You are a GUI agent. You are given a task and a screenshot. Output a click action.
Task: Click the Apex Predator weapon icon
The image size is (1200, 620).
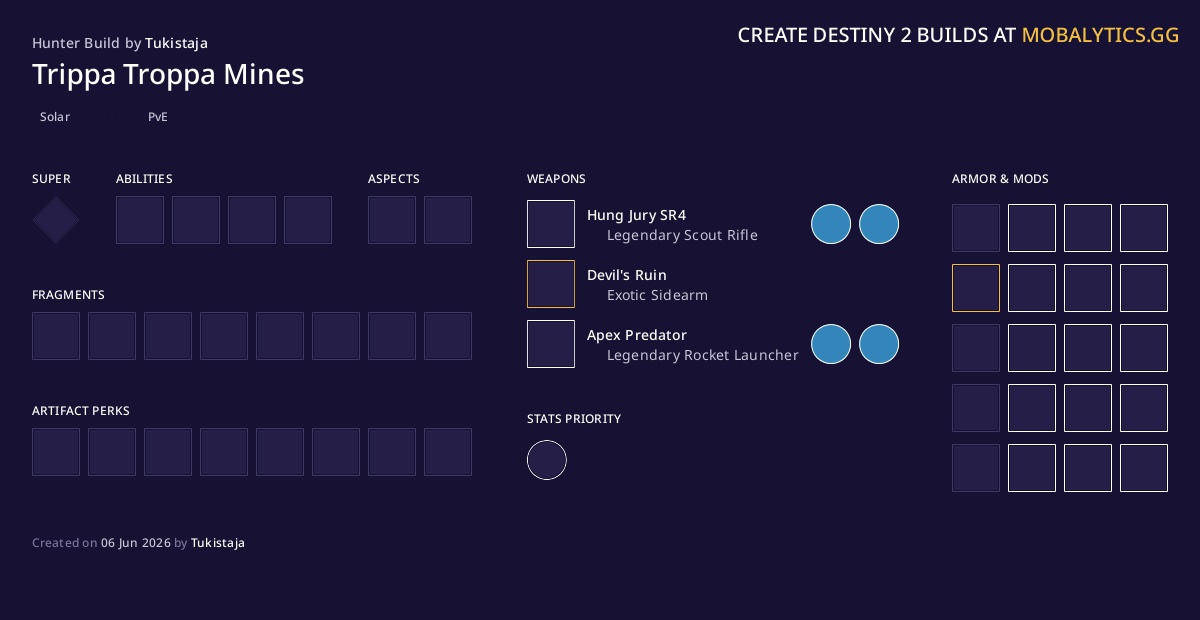pos(551,344)
